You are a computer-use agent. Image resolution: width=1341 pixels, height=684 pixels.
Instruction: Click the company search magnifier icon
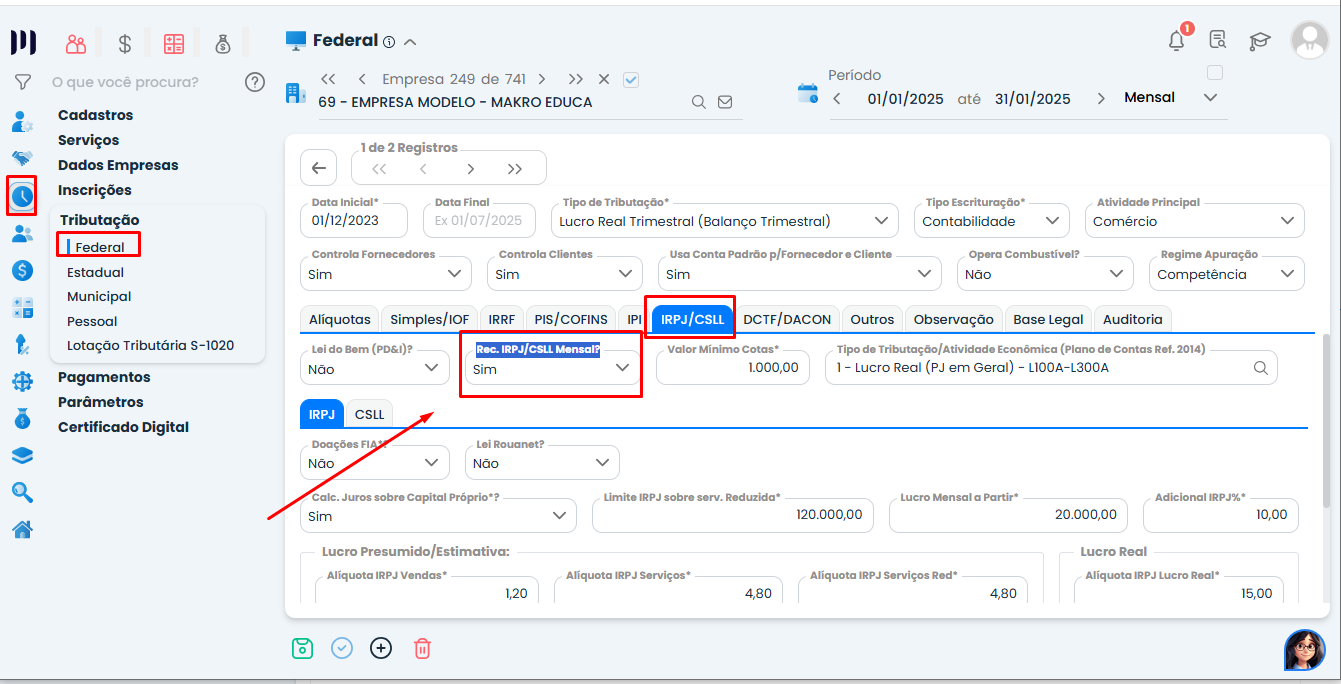pyautogui.click(x=699, y=102)
